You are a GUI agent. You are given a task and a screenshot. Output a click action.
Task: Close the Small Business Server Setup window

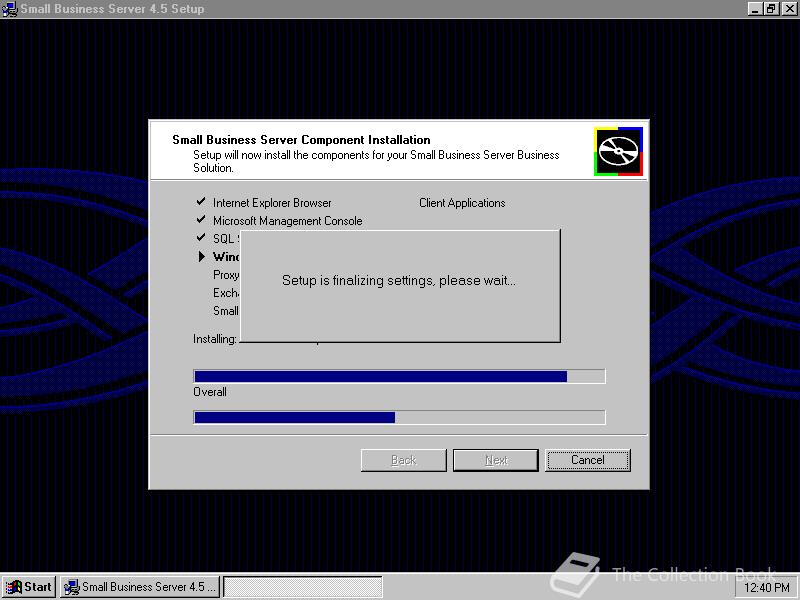(789, 9)
